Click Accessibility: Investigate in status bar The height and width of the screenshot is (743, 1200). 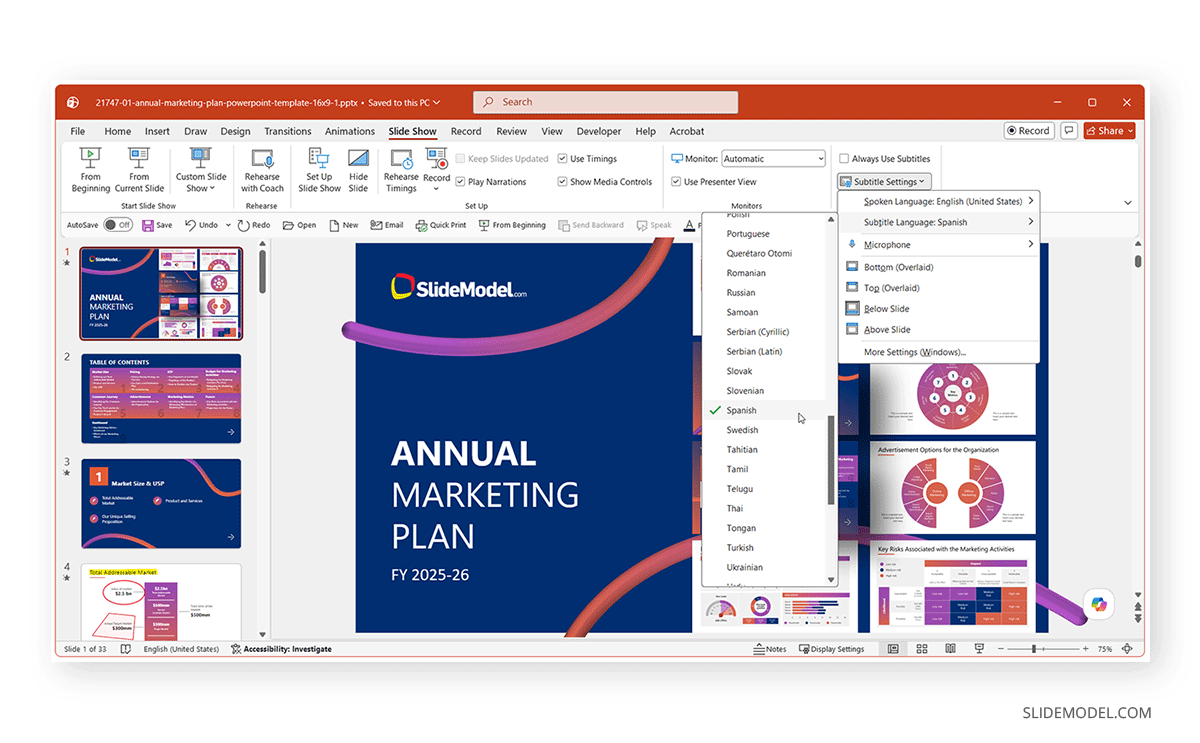coord(281,649)
